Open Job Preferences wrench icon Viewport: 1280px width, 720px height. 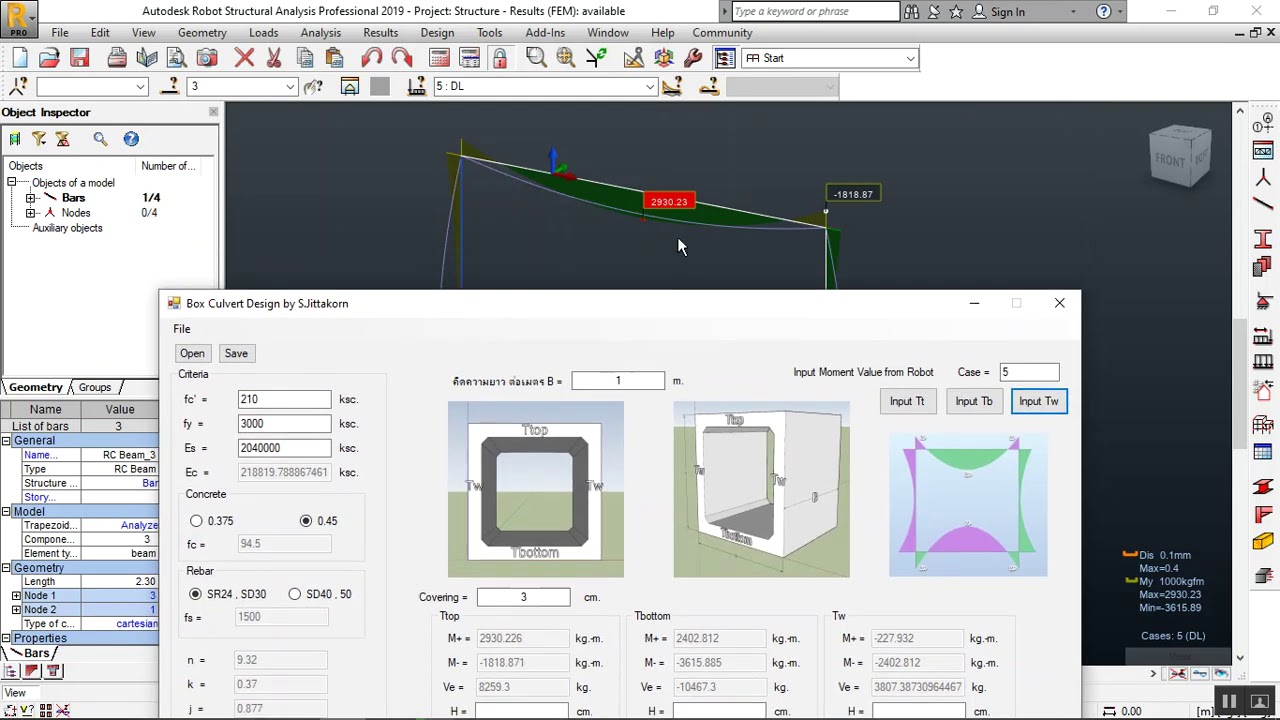coord(692,58)
